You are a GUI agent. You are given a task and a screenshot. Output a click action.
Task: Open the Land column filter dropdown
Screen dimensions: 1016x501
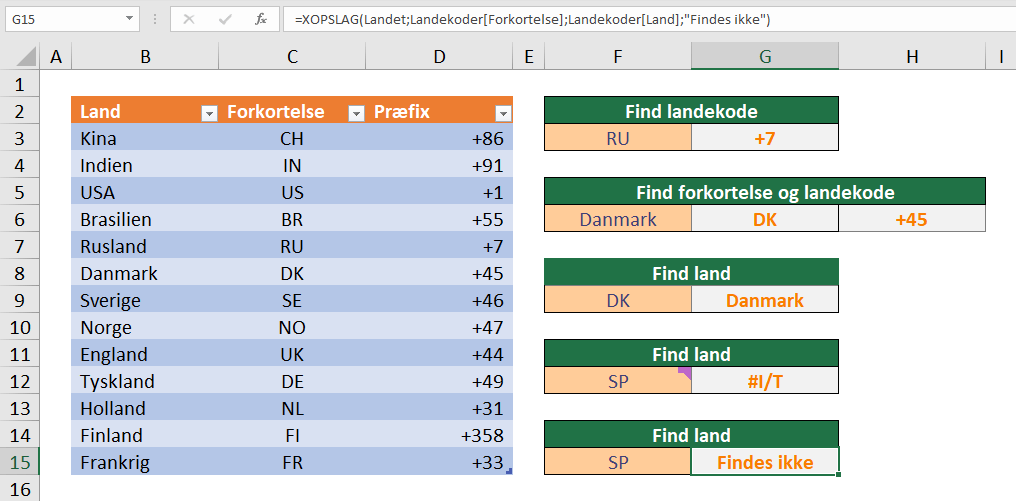tap(209, 113)
